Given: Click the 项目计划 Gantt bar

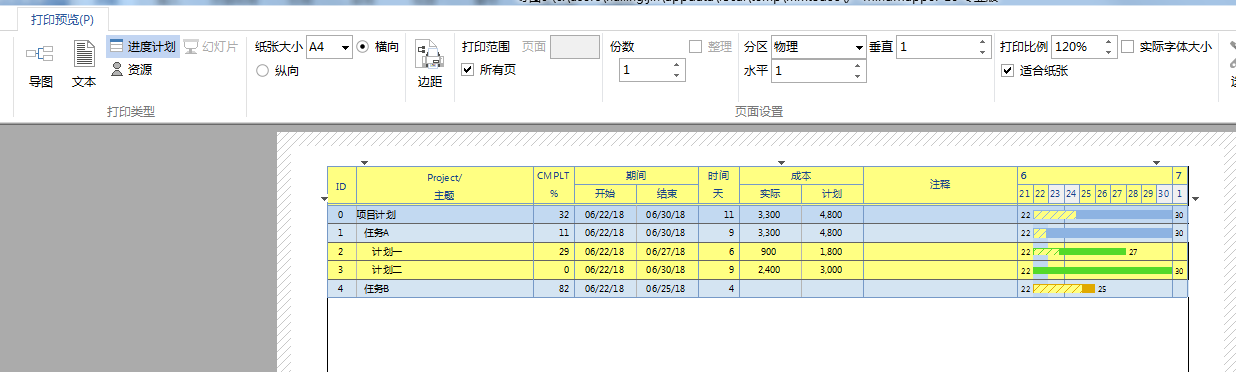Looking at the screenshot, I should point(1102,214).
